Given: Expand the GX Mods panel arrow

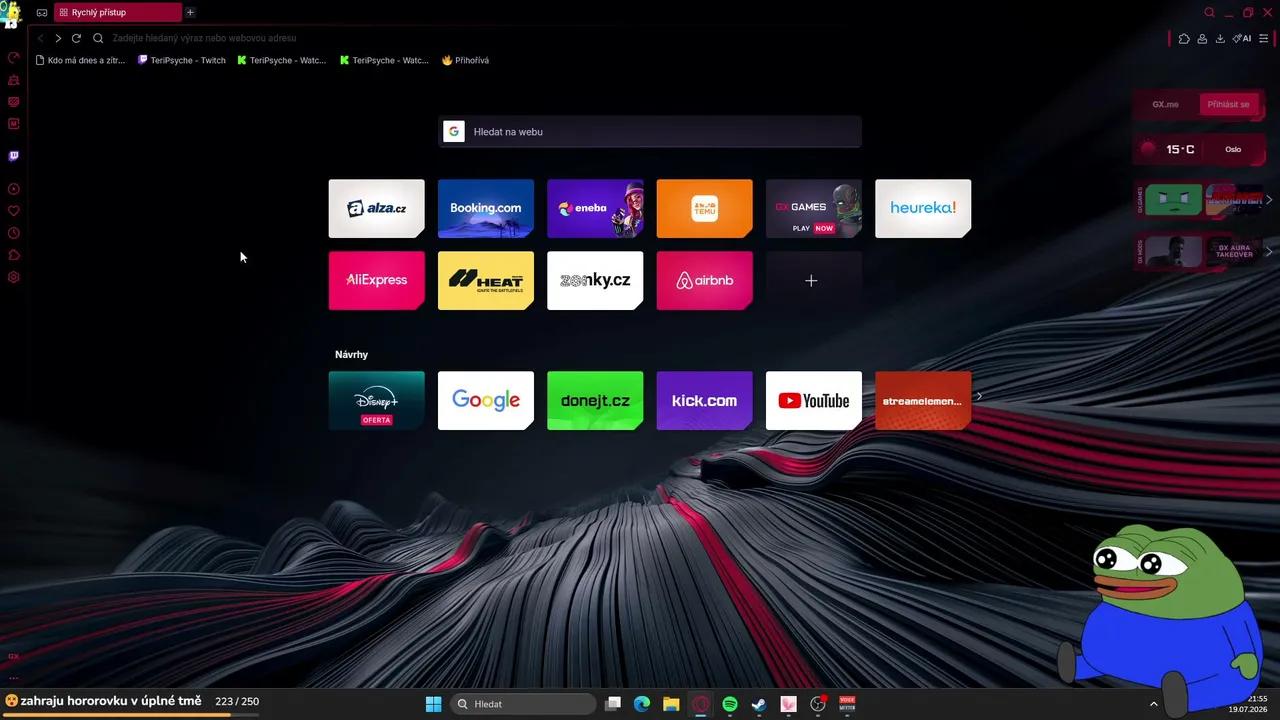Looking at the screenshot, I should click(x=1269, y=251).
